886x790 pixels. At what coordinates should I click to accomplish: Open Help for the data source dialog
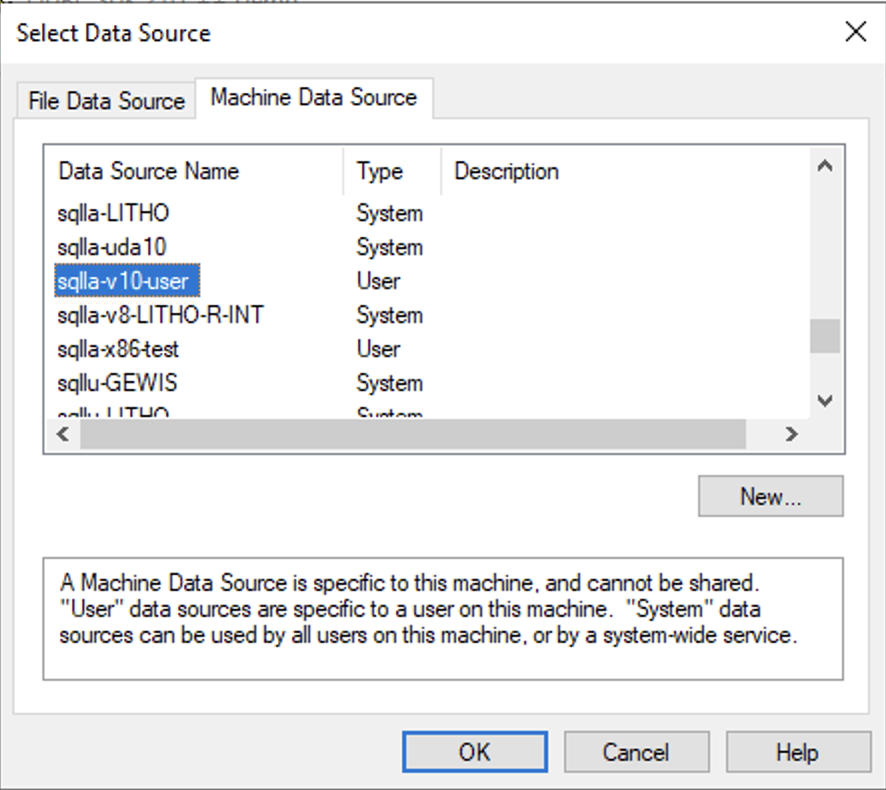797,751
